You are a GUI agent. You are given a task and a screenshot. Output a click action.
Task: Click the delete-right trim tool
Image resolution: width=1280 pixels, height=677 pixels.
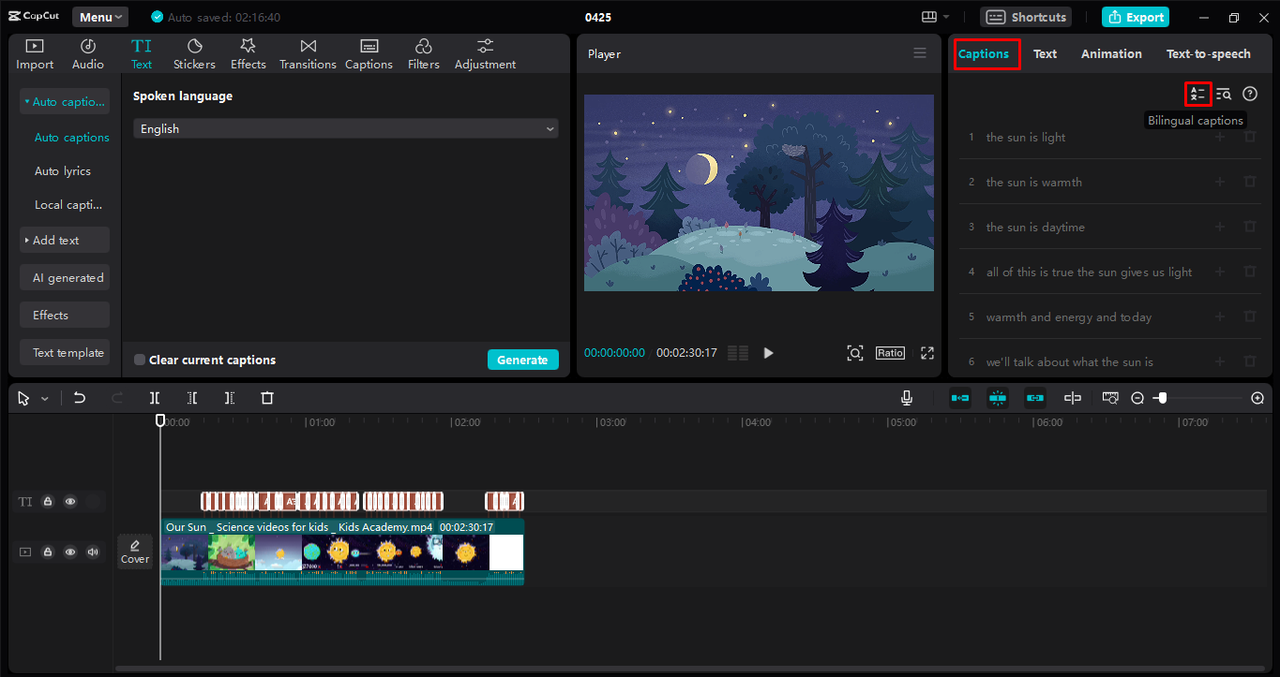[229, 398]
